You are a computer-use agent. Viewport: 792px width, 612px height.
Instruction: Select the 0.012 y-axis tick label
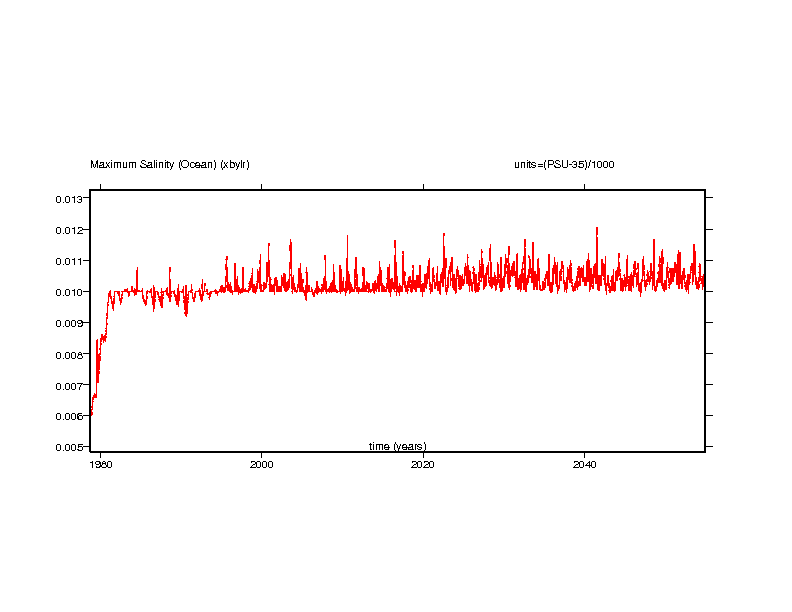[68, 230]
